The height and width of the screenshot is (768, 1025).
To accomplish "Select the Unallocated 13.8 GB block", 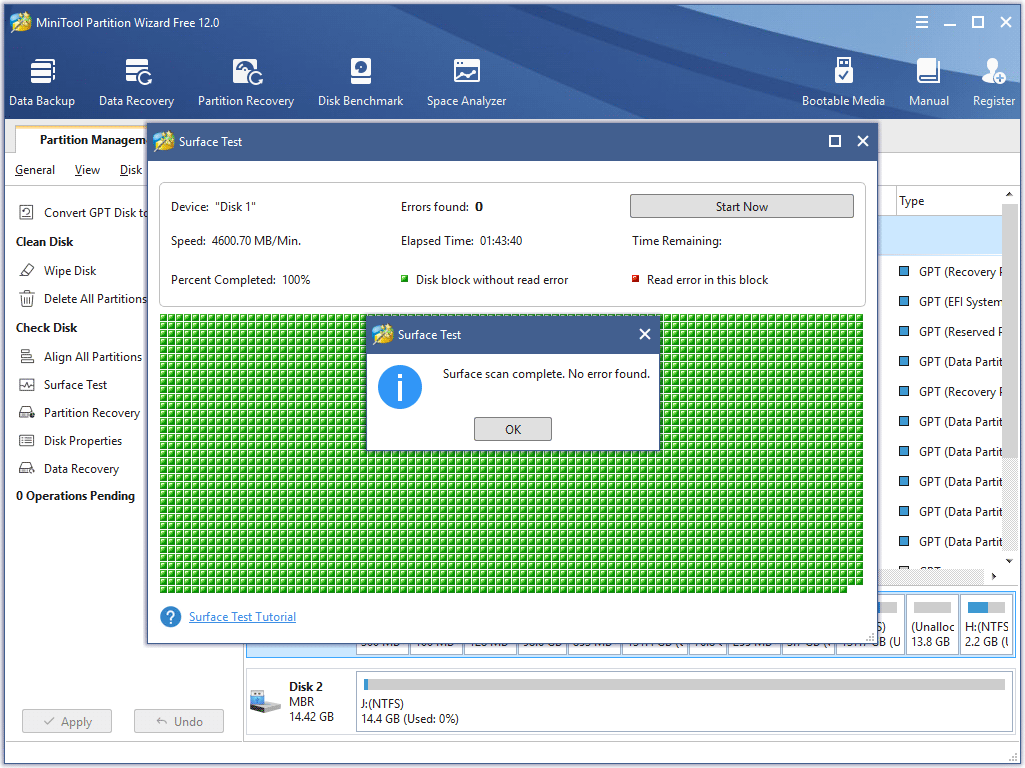I will point(932,624).
